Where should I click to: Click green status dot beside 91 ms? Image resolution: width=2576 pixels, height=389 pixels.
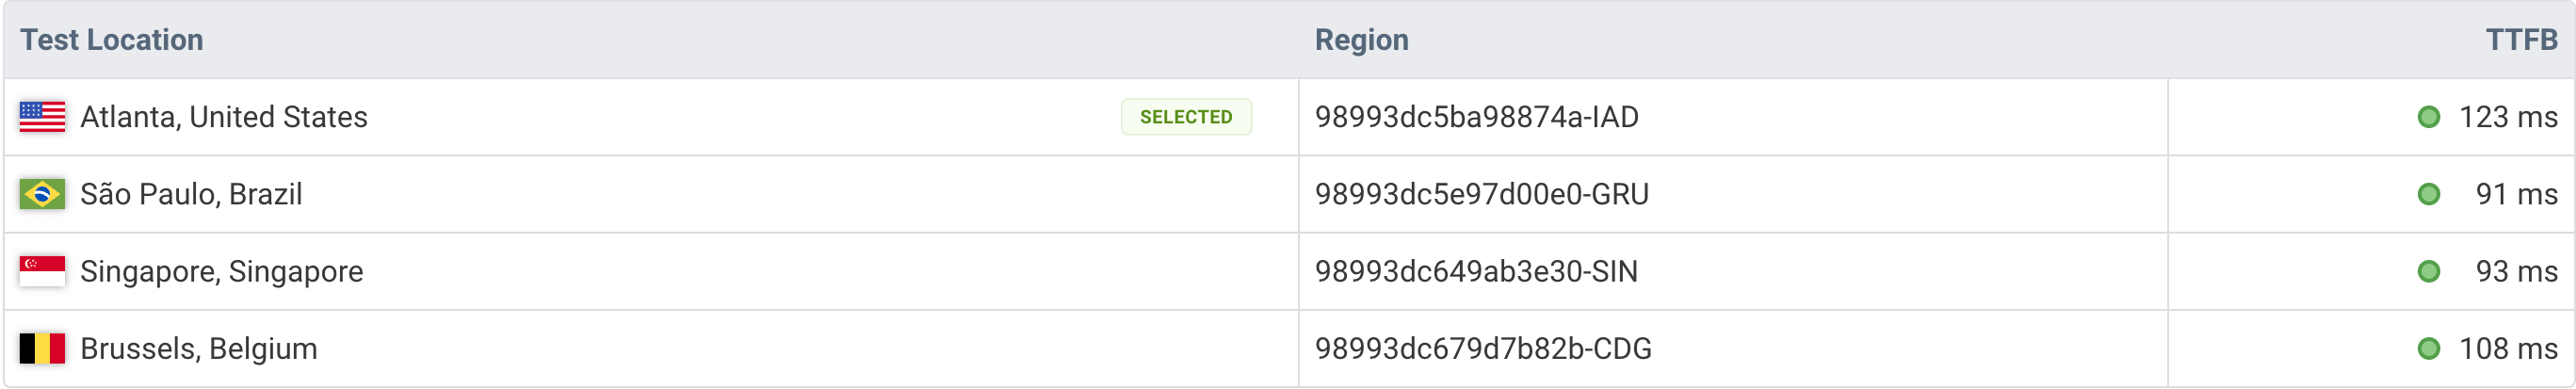(2428, 194)
